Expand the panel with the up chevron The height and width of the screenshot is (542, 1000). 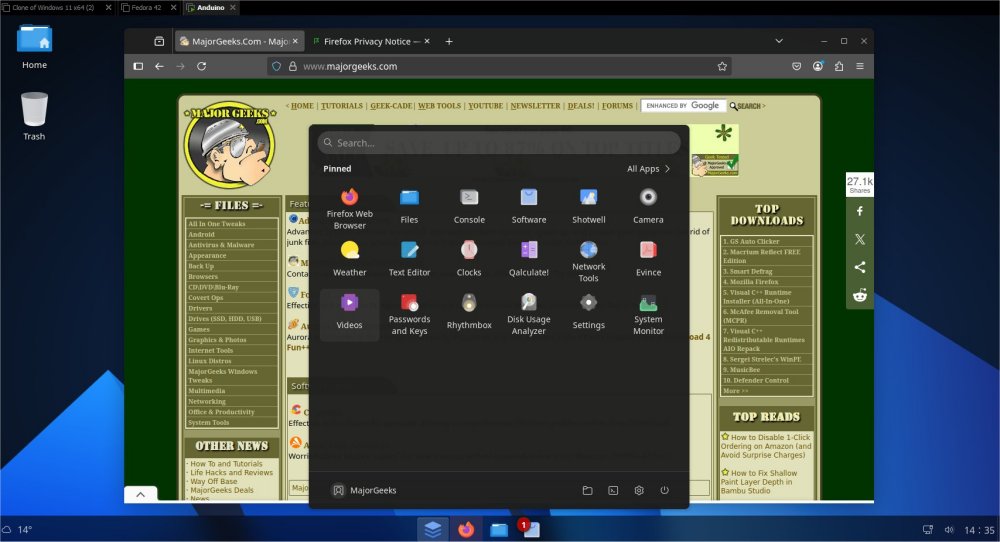coord(140,494)
